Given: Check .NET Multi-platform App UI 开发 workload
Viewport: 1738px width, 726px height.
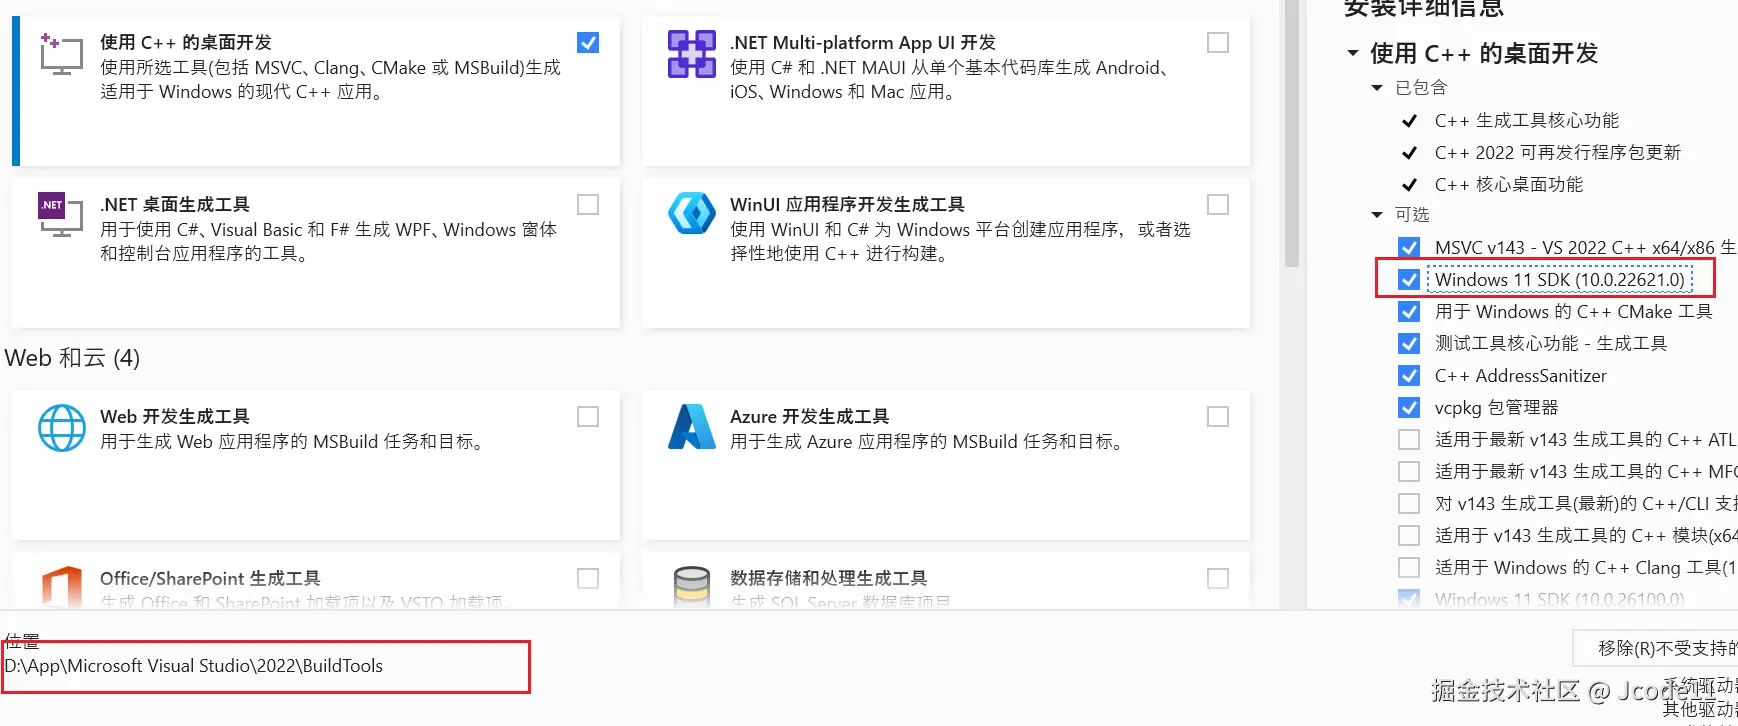Looking at the screenshot, I should coord(1218,43).
